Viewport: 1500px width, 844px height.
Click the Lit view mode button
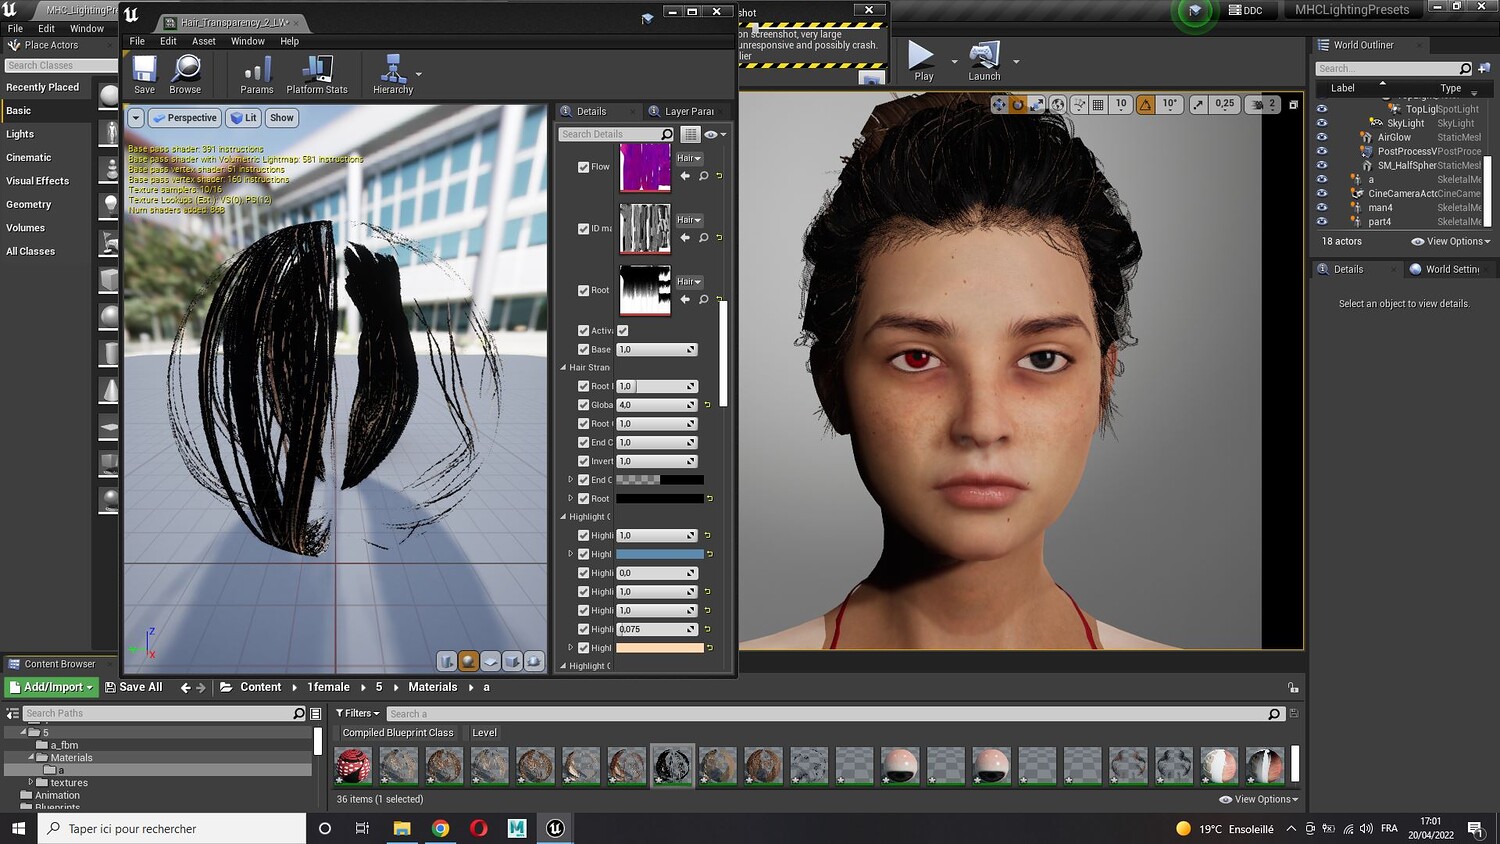[244, 118]
